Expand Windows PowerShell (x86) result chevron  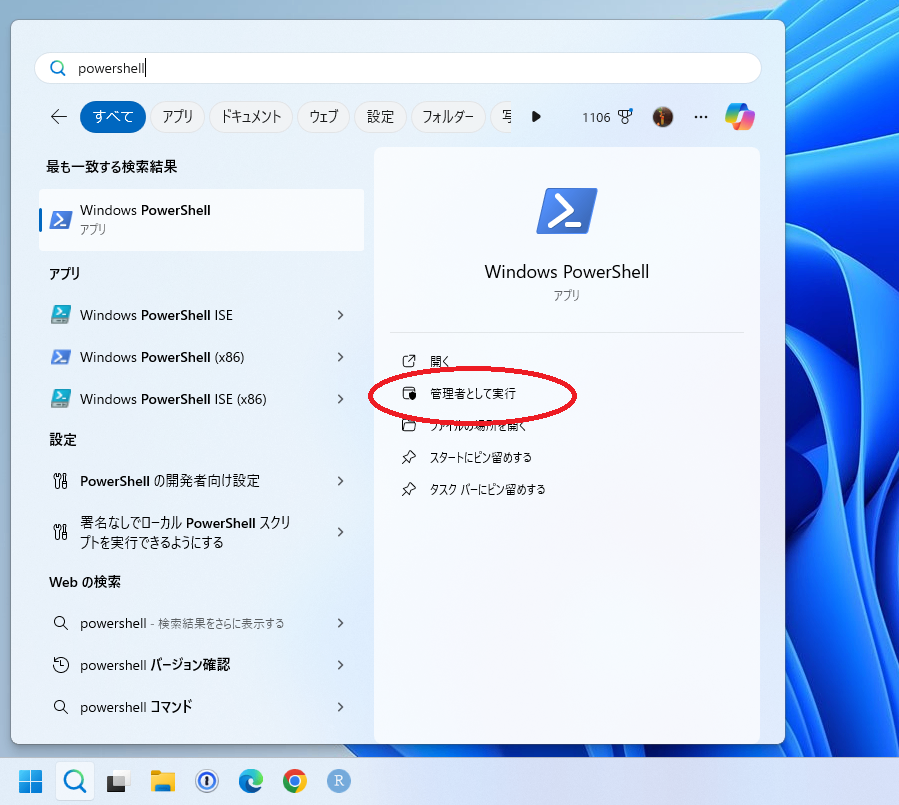(341, 357)
